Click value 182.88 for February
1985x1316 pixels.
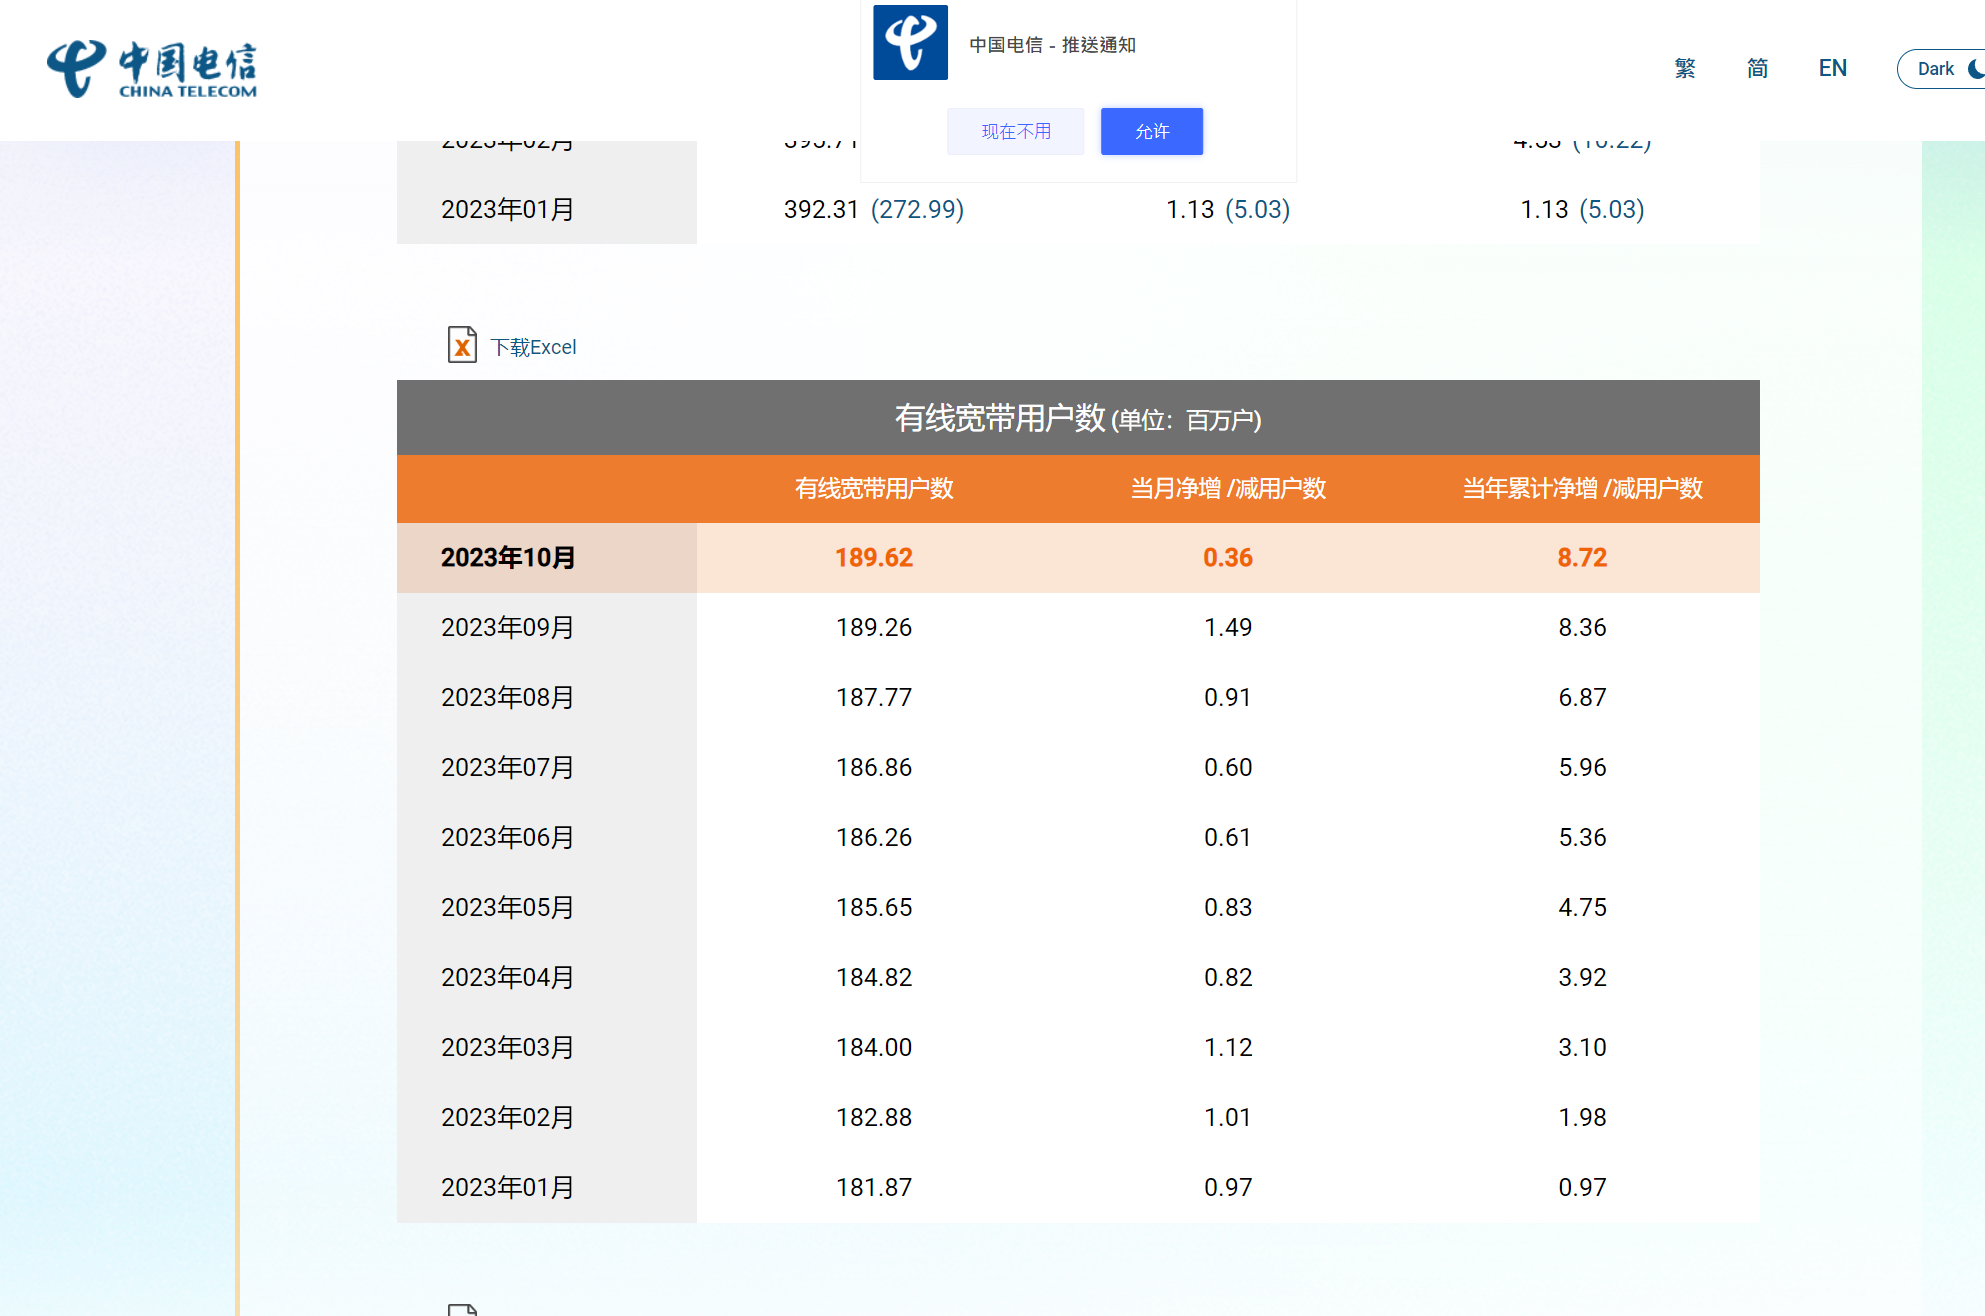[874, 1118]
